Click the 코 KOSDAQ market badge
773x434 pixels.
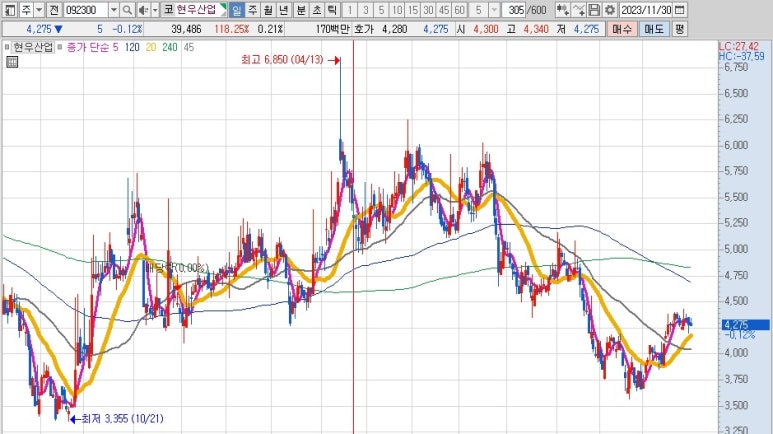pos(168,9)
